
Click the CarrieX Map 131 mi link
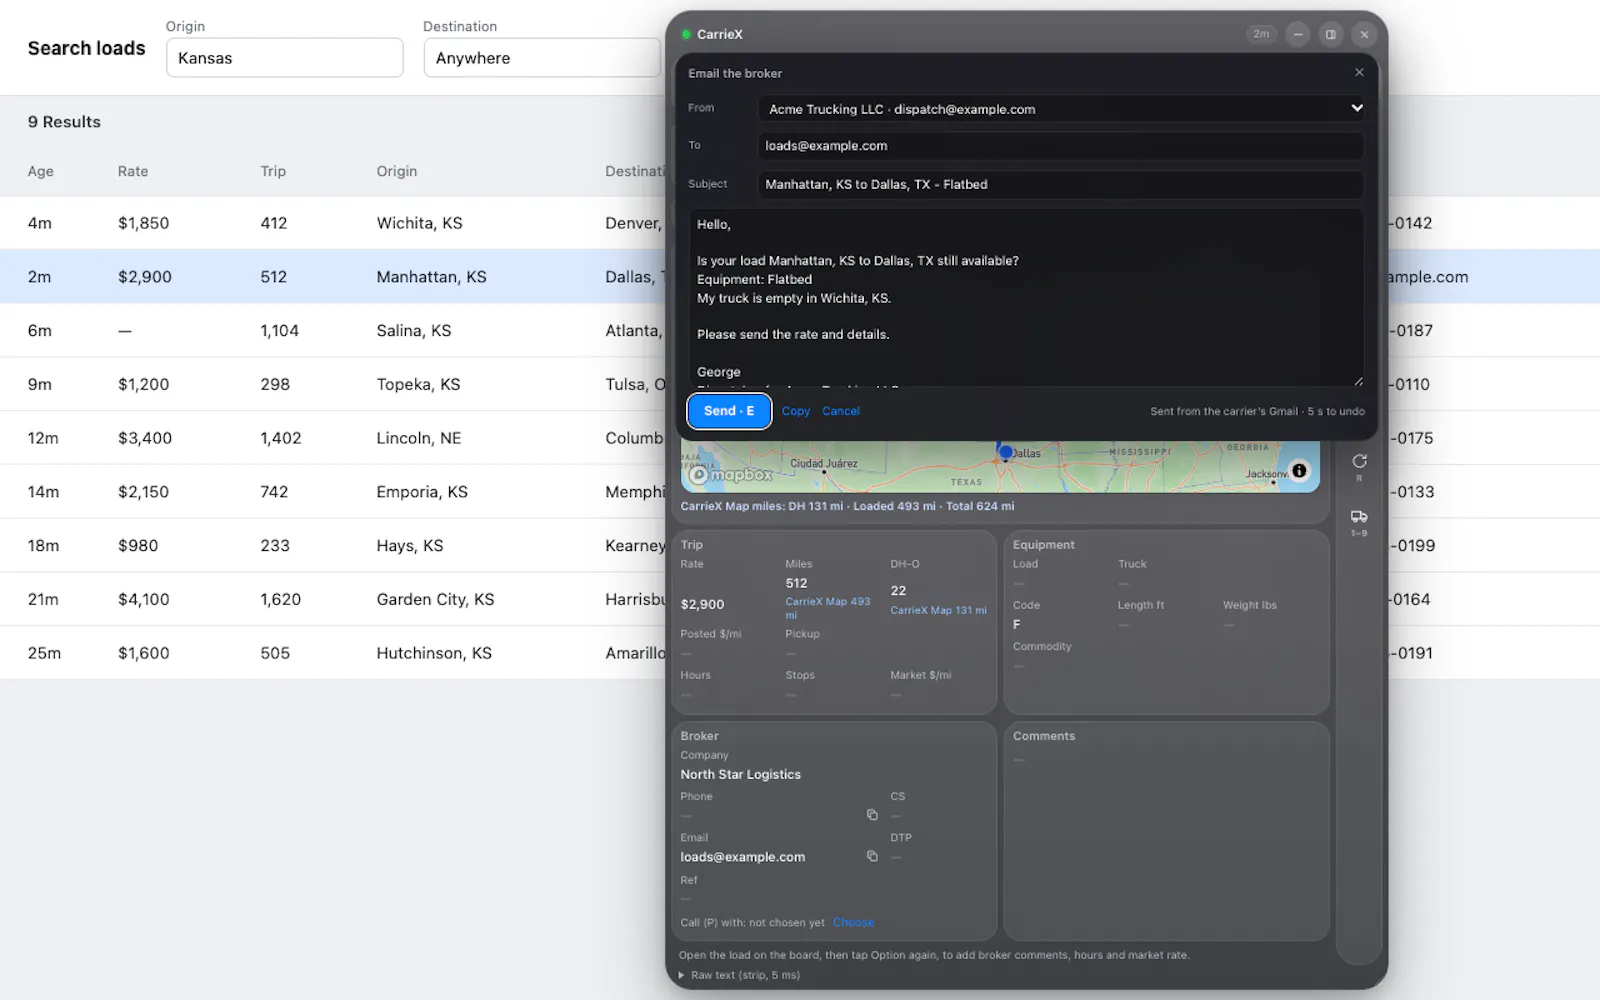[938, 610]
